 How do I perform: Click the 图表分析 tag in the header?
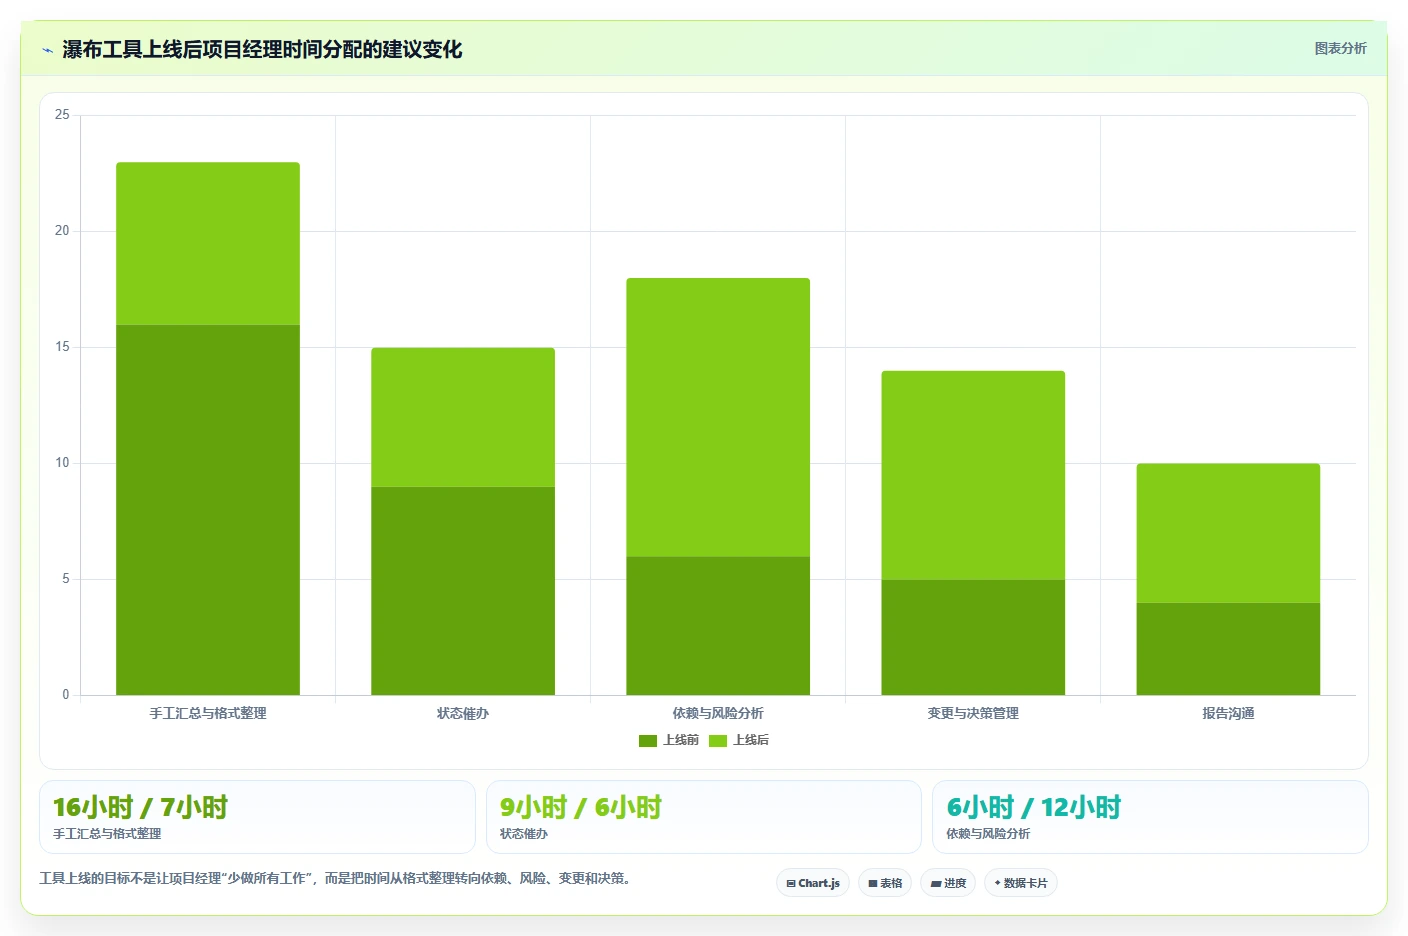pos(1340,48)
